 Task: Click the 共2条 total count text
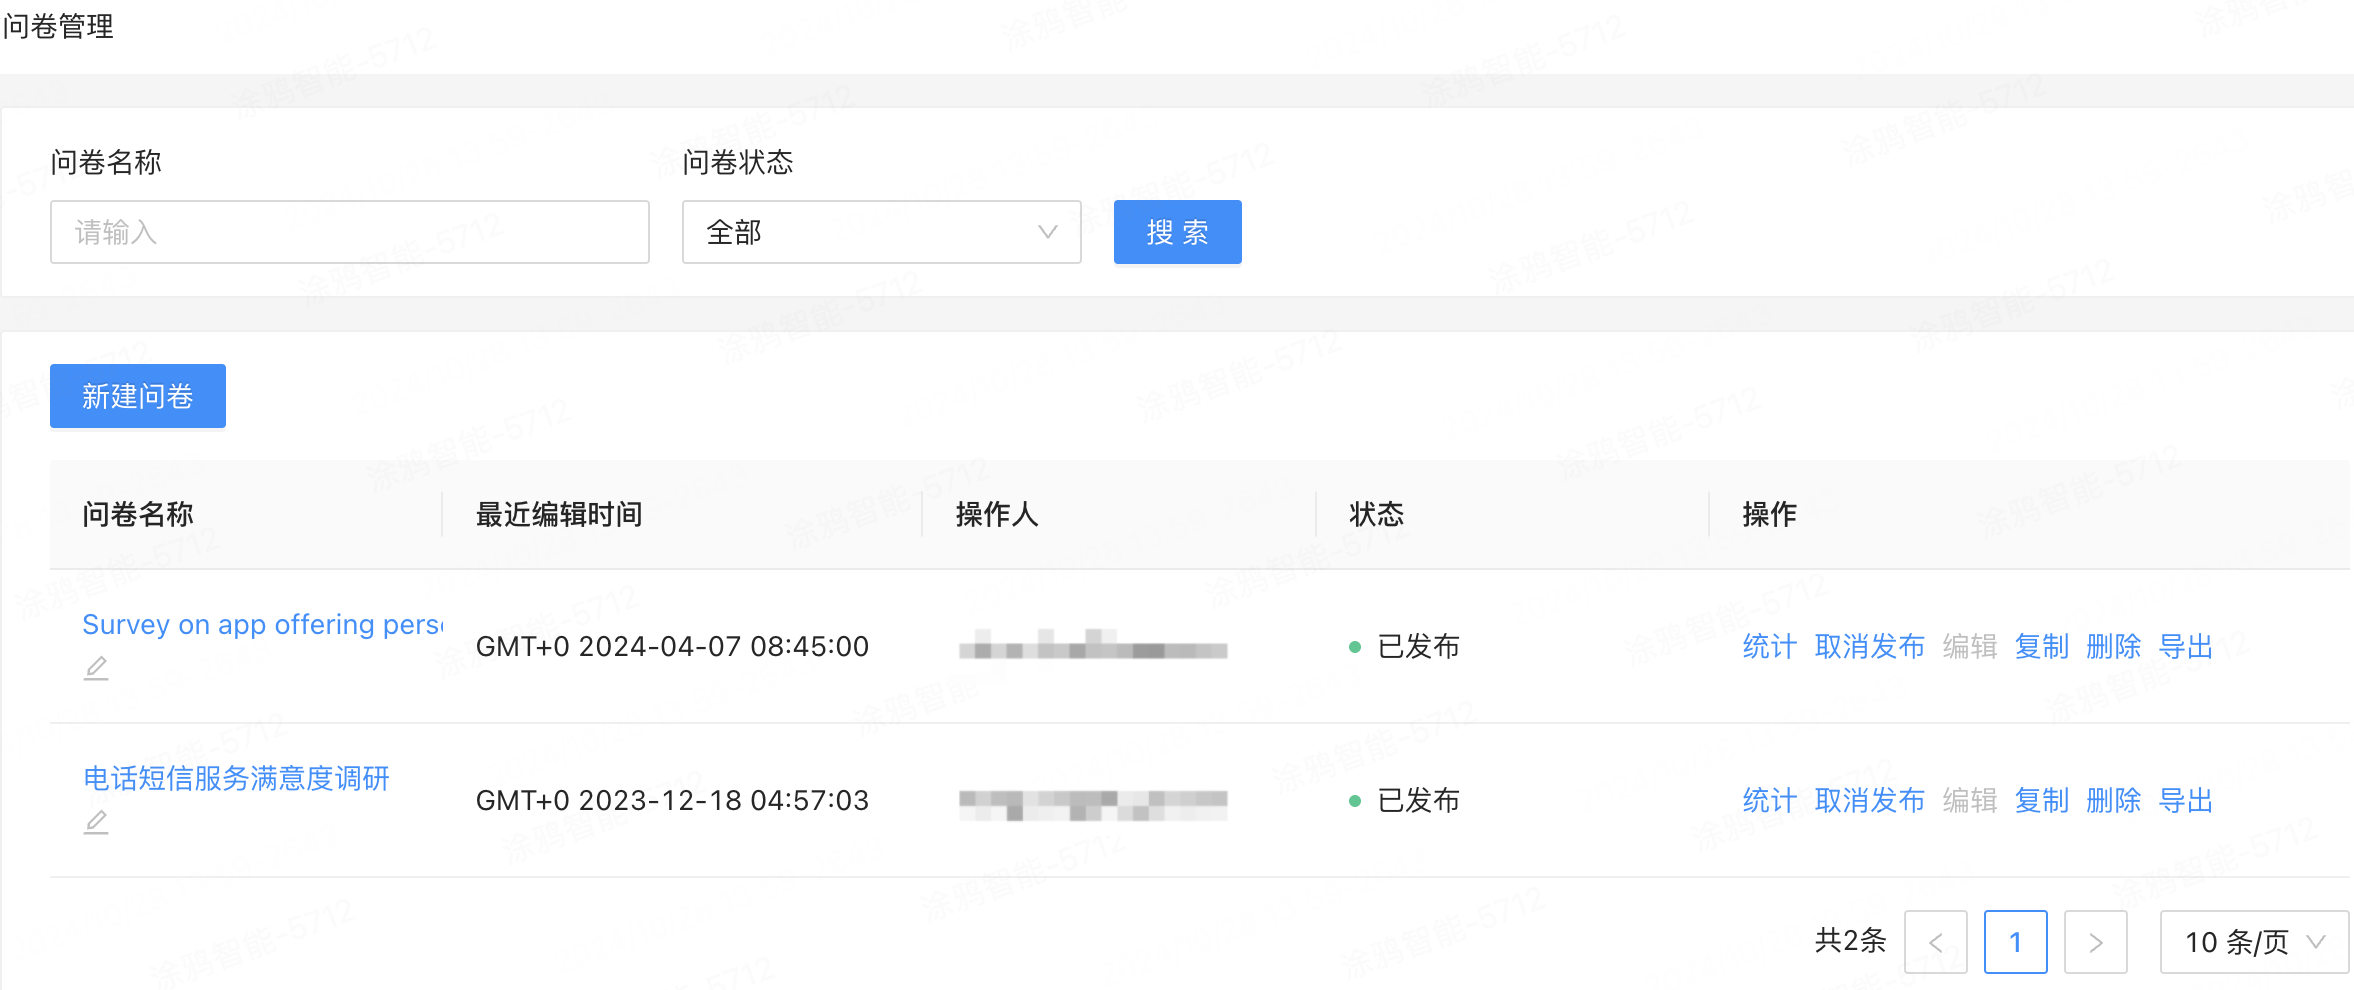pyautogui.click(x=1850, y=941)
